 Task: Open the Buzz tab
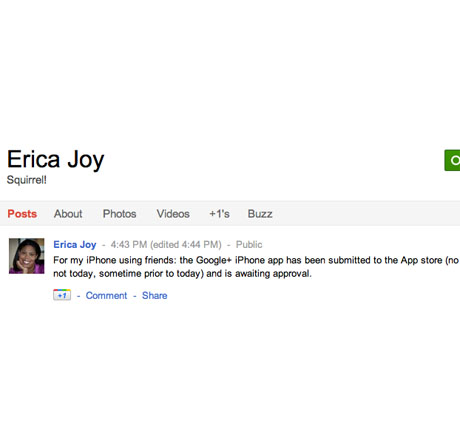[260, 214]
